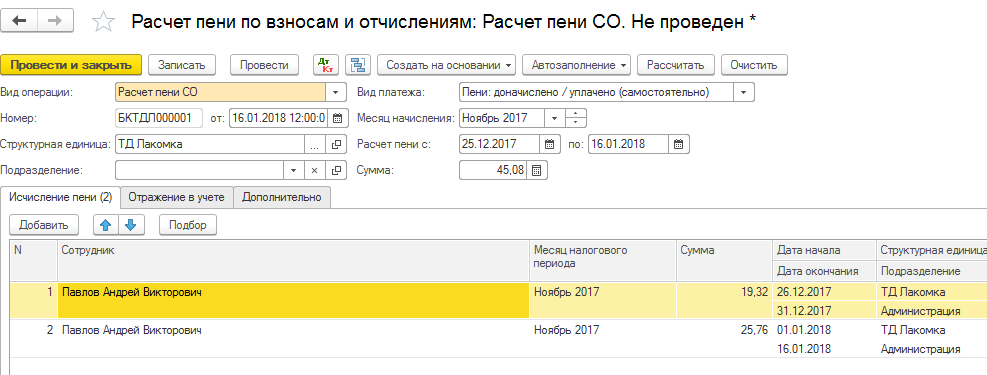
Task: Open Вид платежа dropdown arrow
Action: 743,92
